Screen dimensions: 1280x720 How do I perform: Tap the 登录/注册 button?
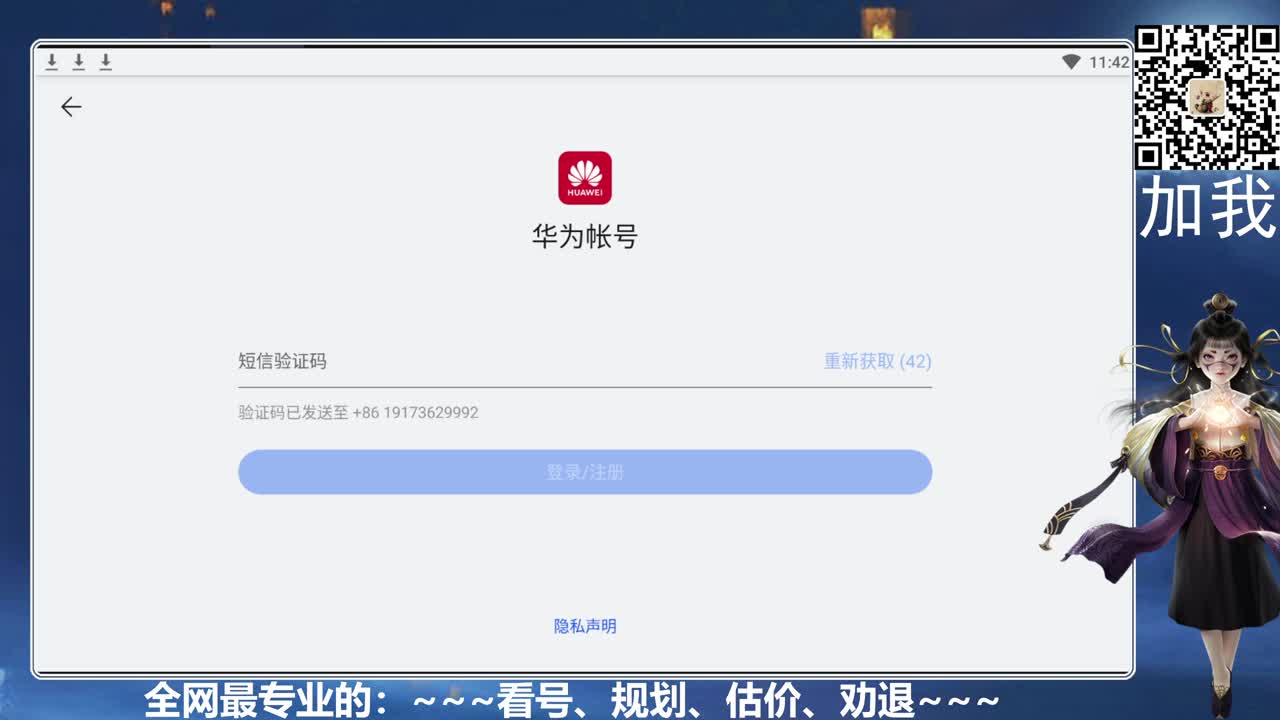[585, 472]
